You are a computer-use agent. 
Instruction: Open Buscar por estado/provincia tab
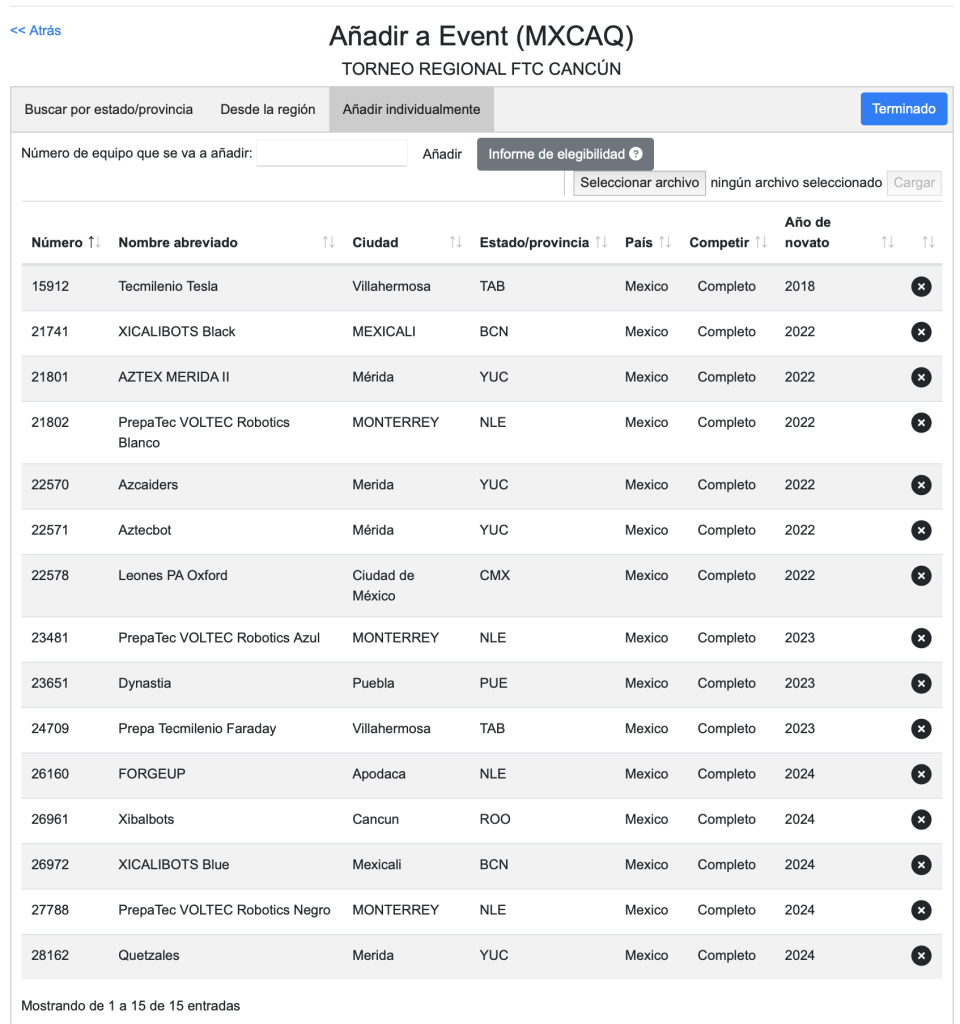coord(109,110)
